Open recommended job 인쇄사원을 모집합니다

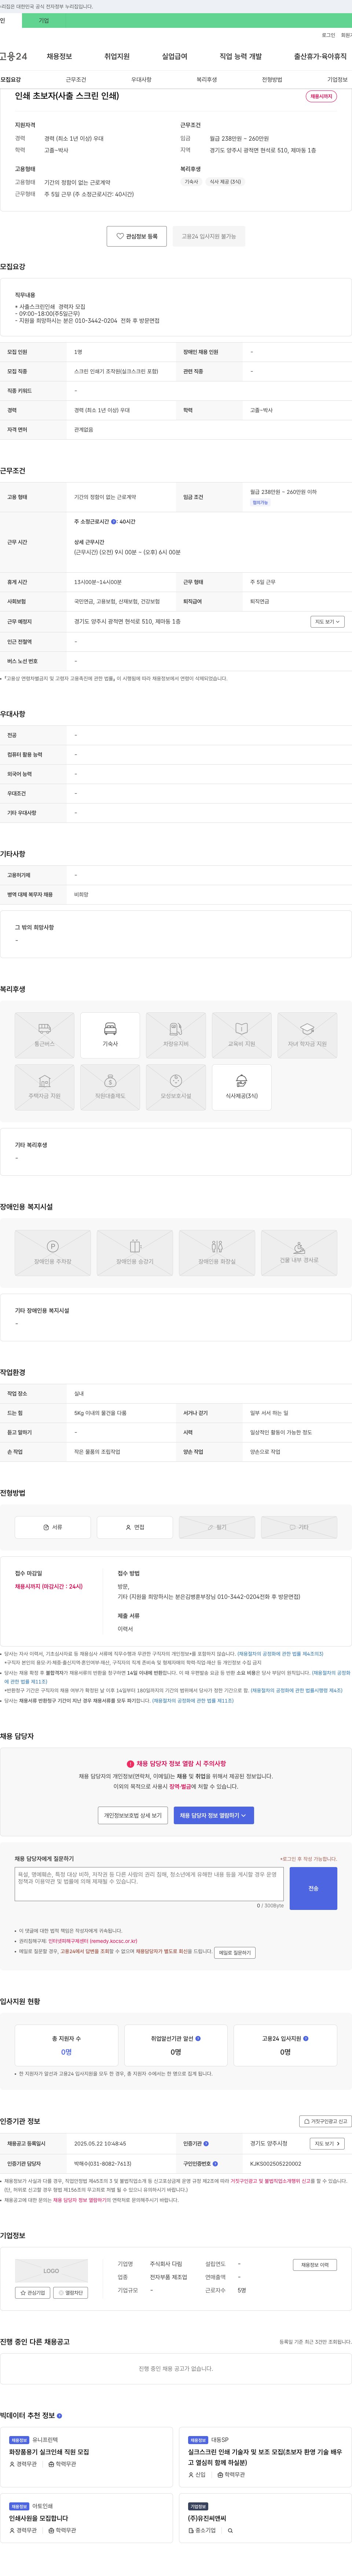tap(39, 2518)
